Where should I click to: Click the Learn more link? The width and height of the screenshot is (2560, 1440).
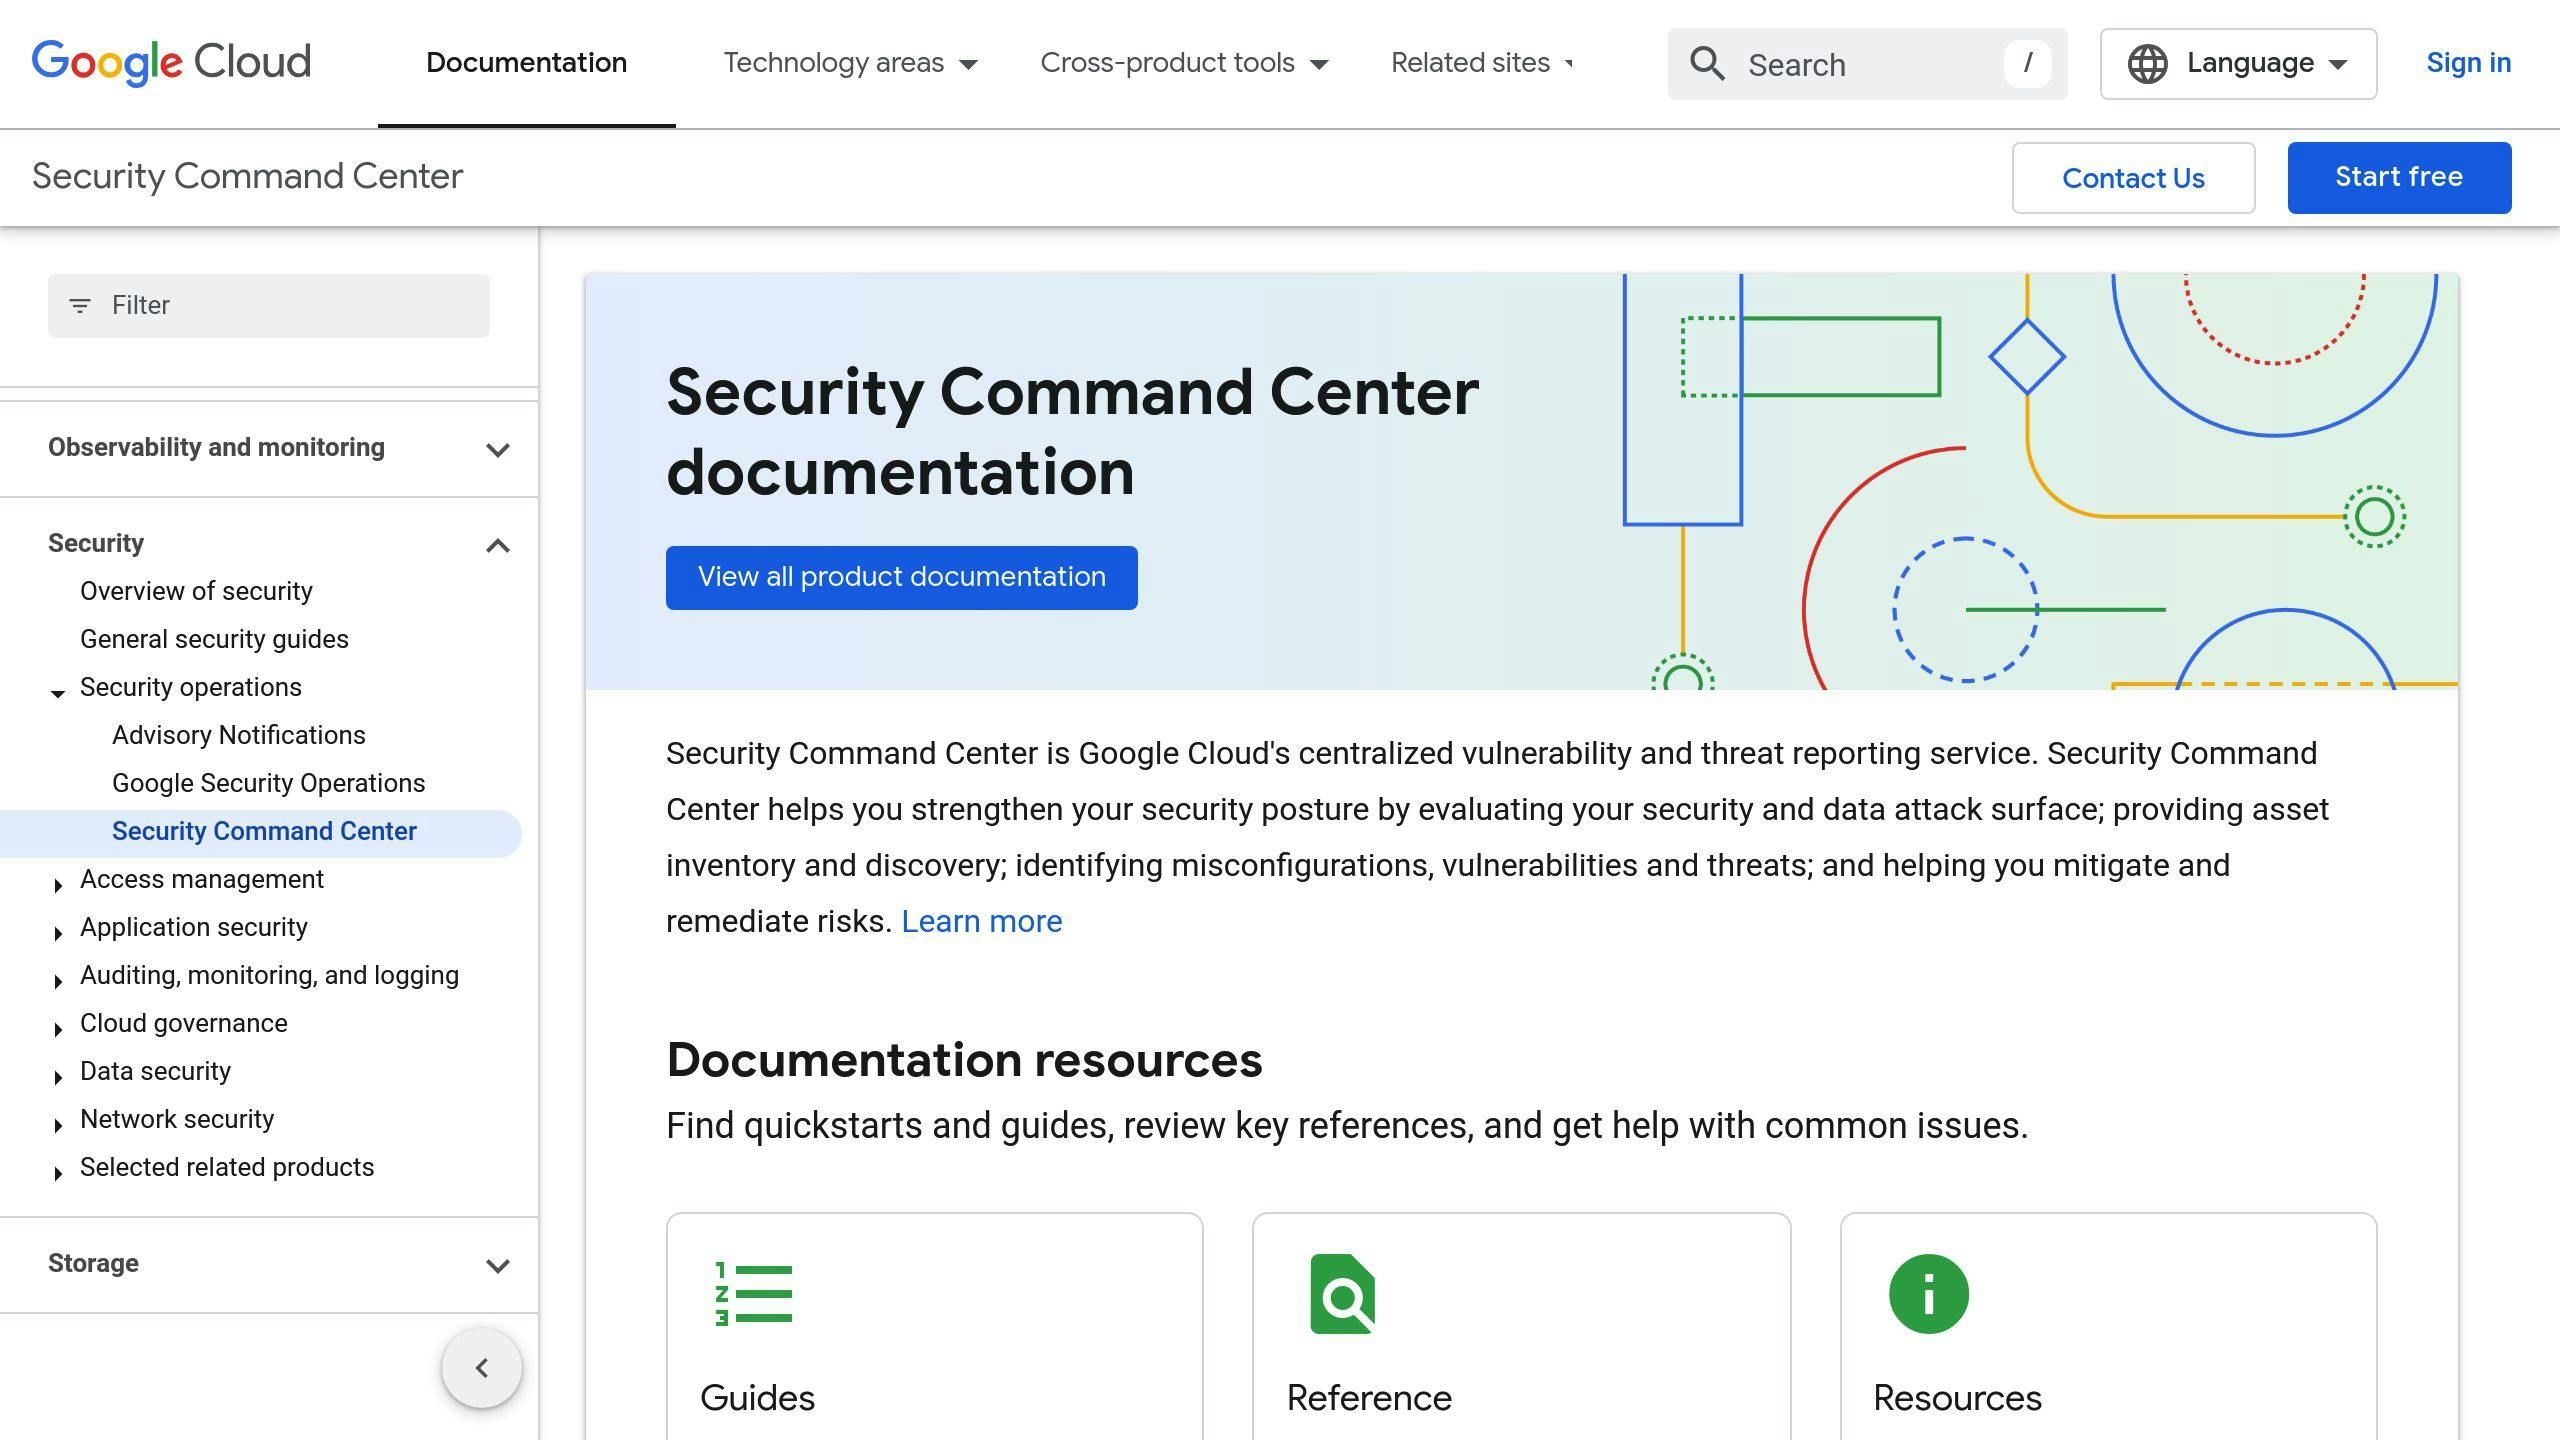tap(981, 921)
